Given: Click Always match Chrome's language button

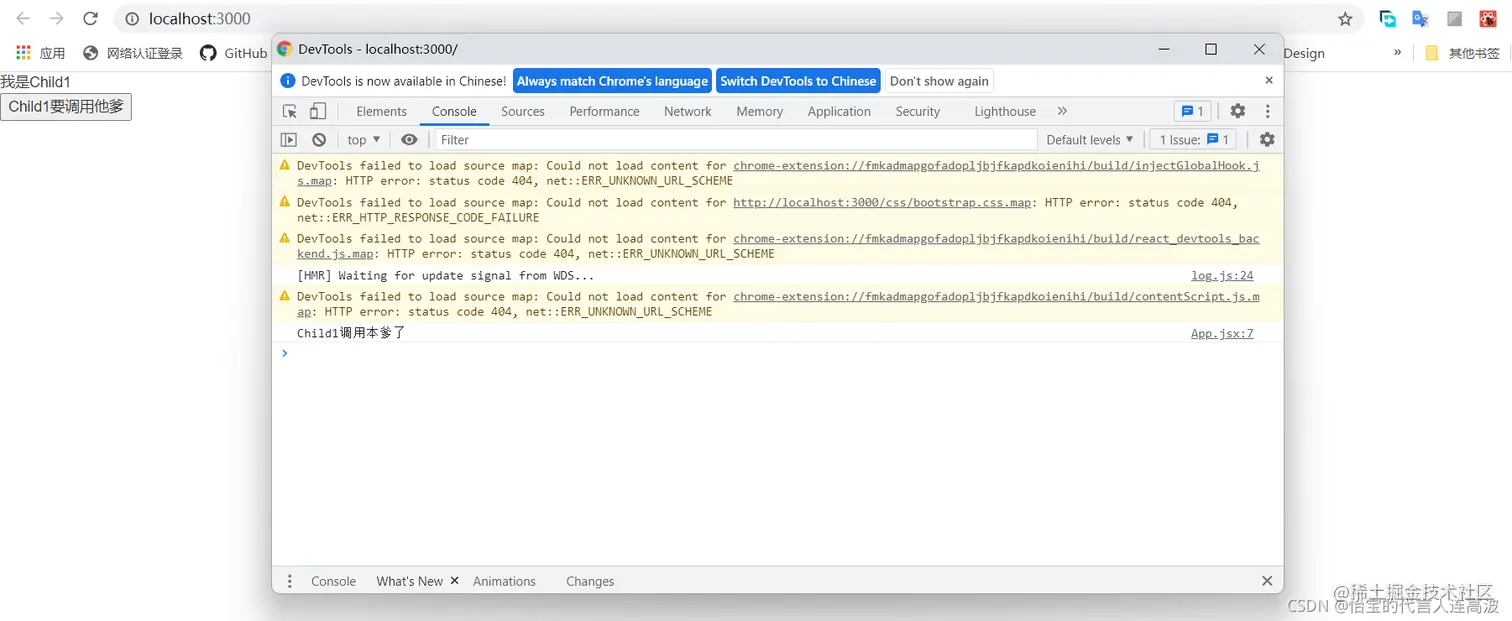Looking at the screenshot, I should tap(612, 81).
